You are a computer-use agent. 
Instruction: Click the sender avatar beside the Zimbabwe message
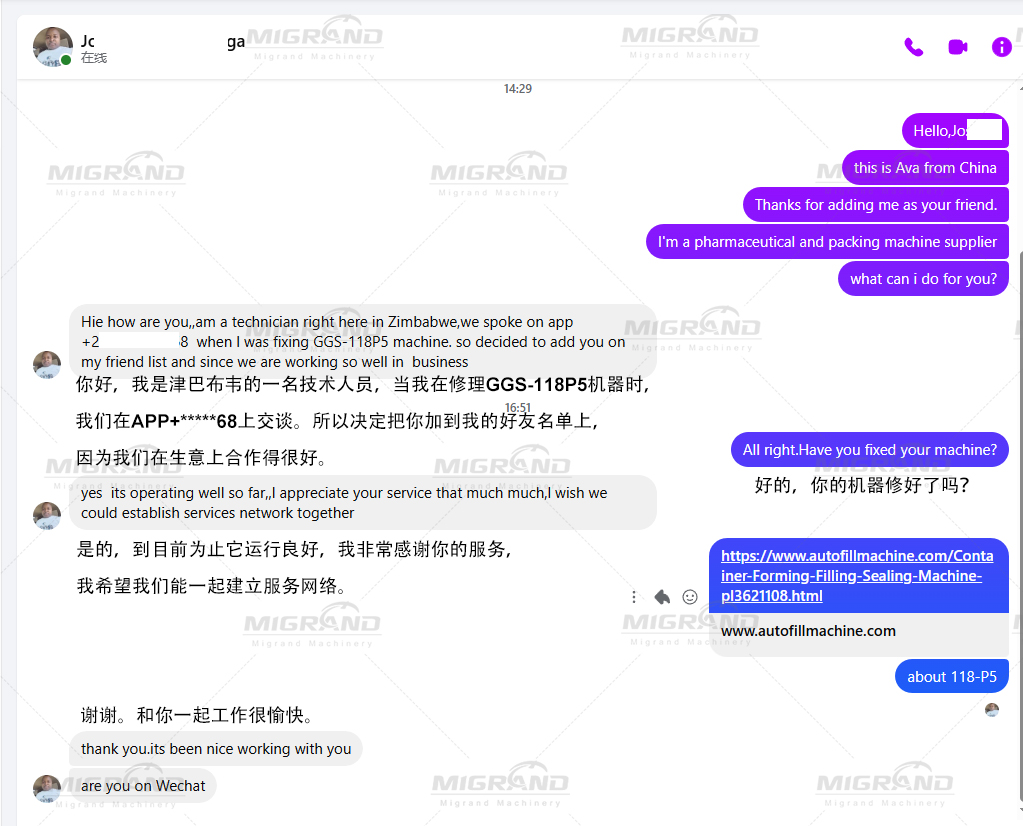coord(47,365)
